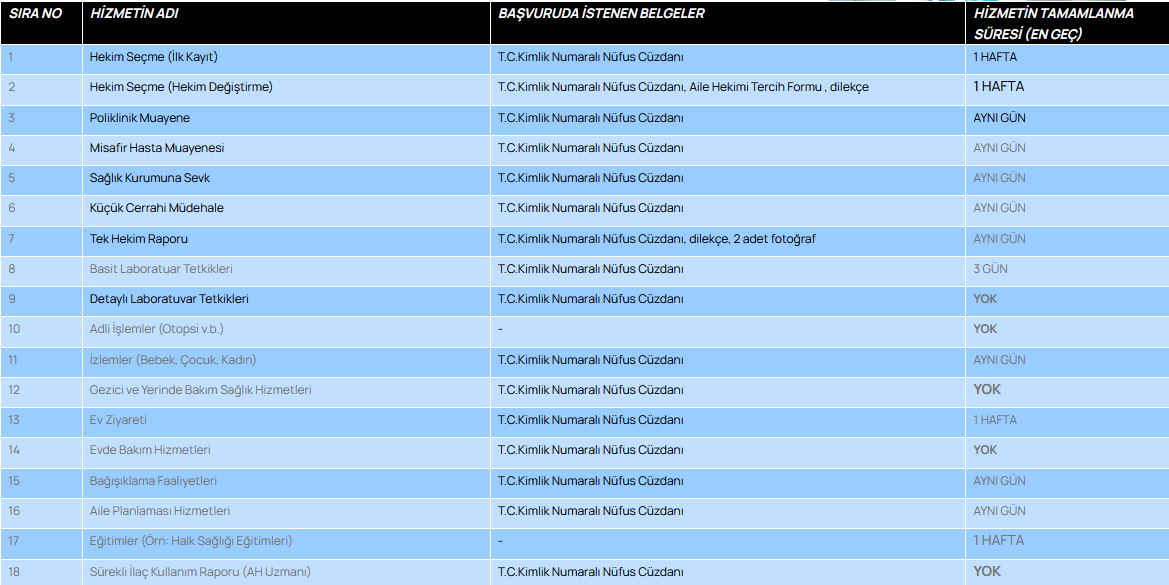Click the '3 GÜN' completion time cell

[990, 269]
